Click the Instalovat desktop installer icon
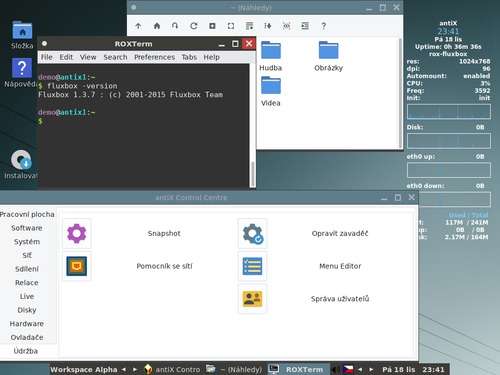 21,160
